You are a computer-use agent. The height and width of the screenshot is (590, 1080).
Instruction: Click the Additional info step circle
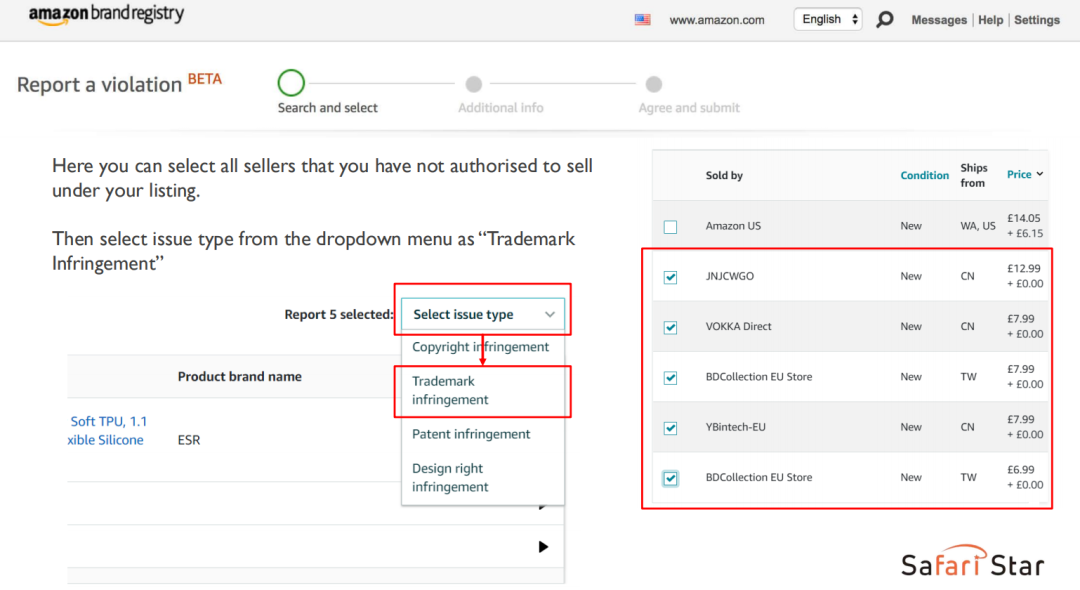(x=474, y=85)
